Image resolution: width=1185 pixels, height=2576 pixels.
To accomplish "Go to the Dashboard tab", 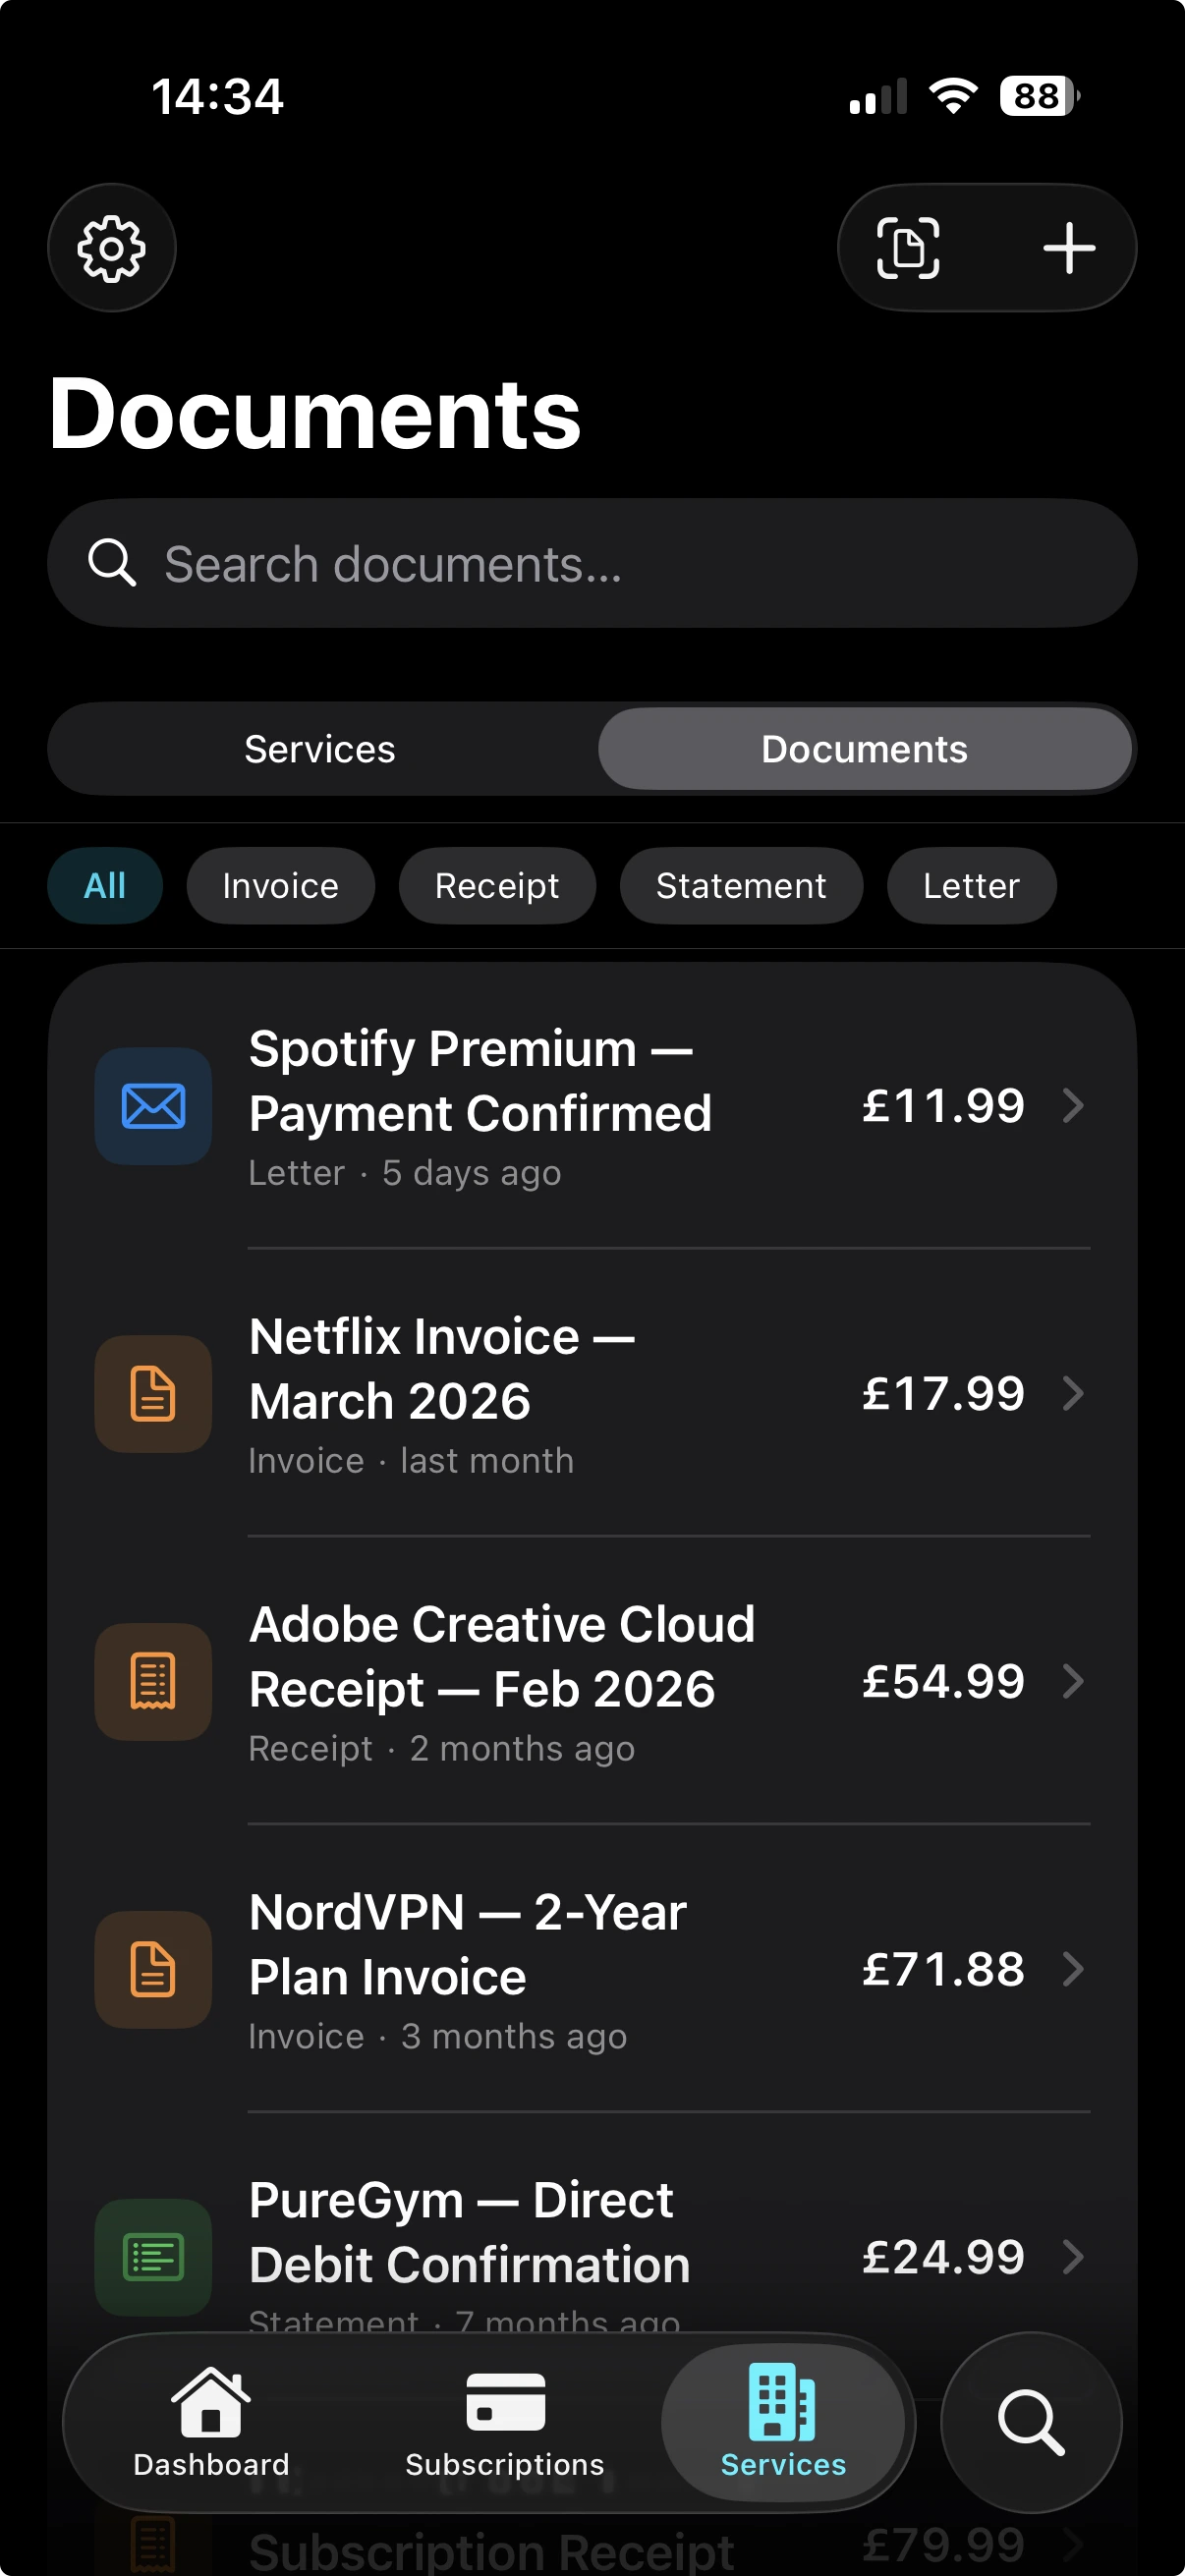I will click(x=211, y=2422).
